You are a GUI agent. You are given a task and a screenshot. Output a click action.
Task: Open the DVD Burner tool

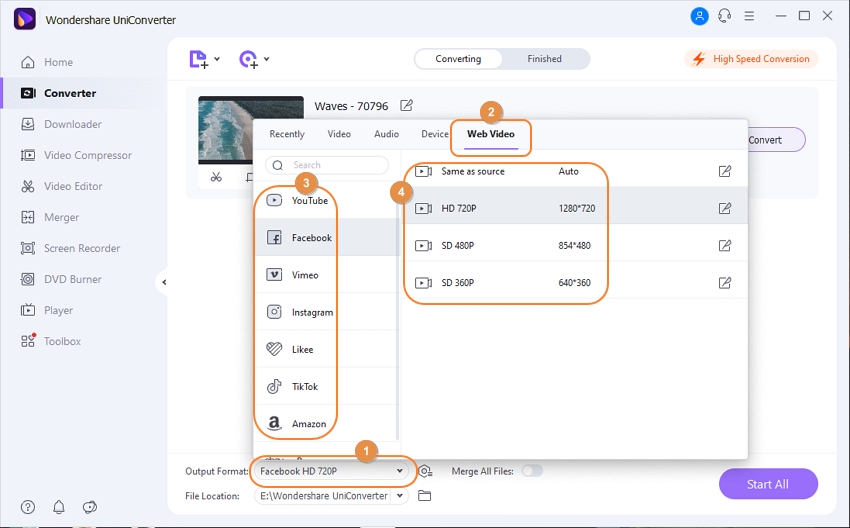click(61, 279)
